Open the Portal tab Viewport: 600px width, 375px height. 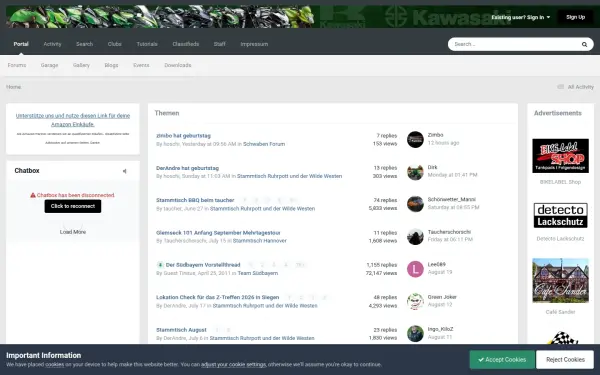[x=21, y=44]
